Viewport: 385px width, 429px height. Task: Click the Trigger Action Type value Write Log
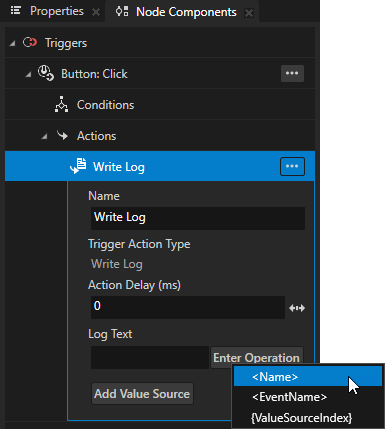click(x=117, y=264)
